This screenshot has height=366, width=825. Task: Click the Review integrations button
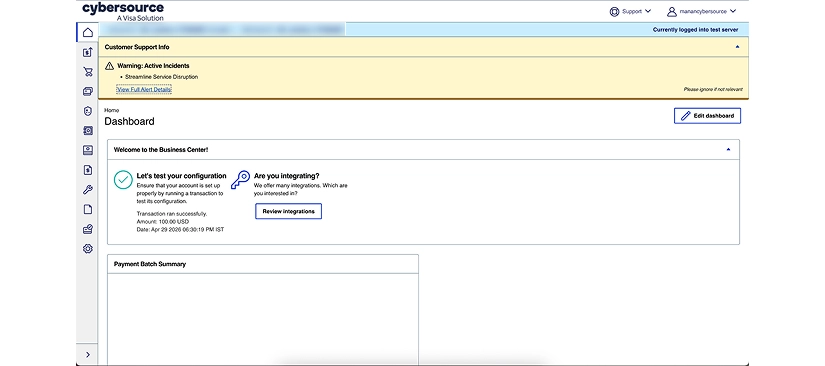click(x=288, y=211)
